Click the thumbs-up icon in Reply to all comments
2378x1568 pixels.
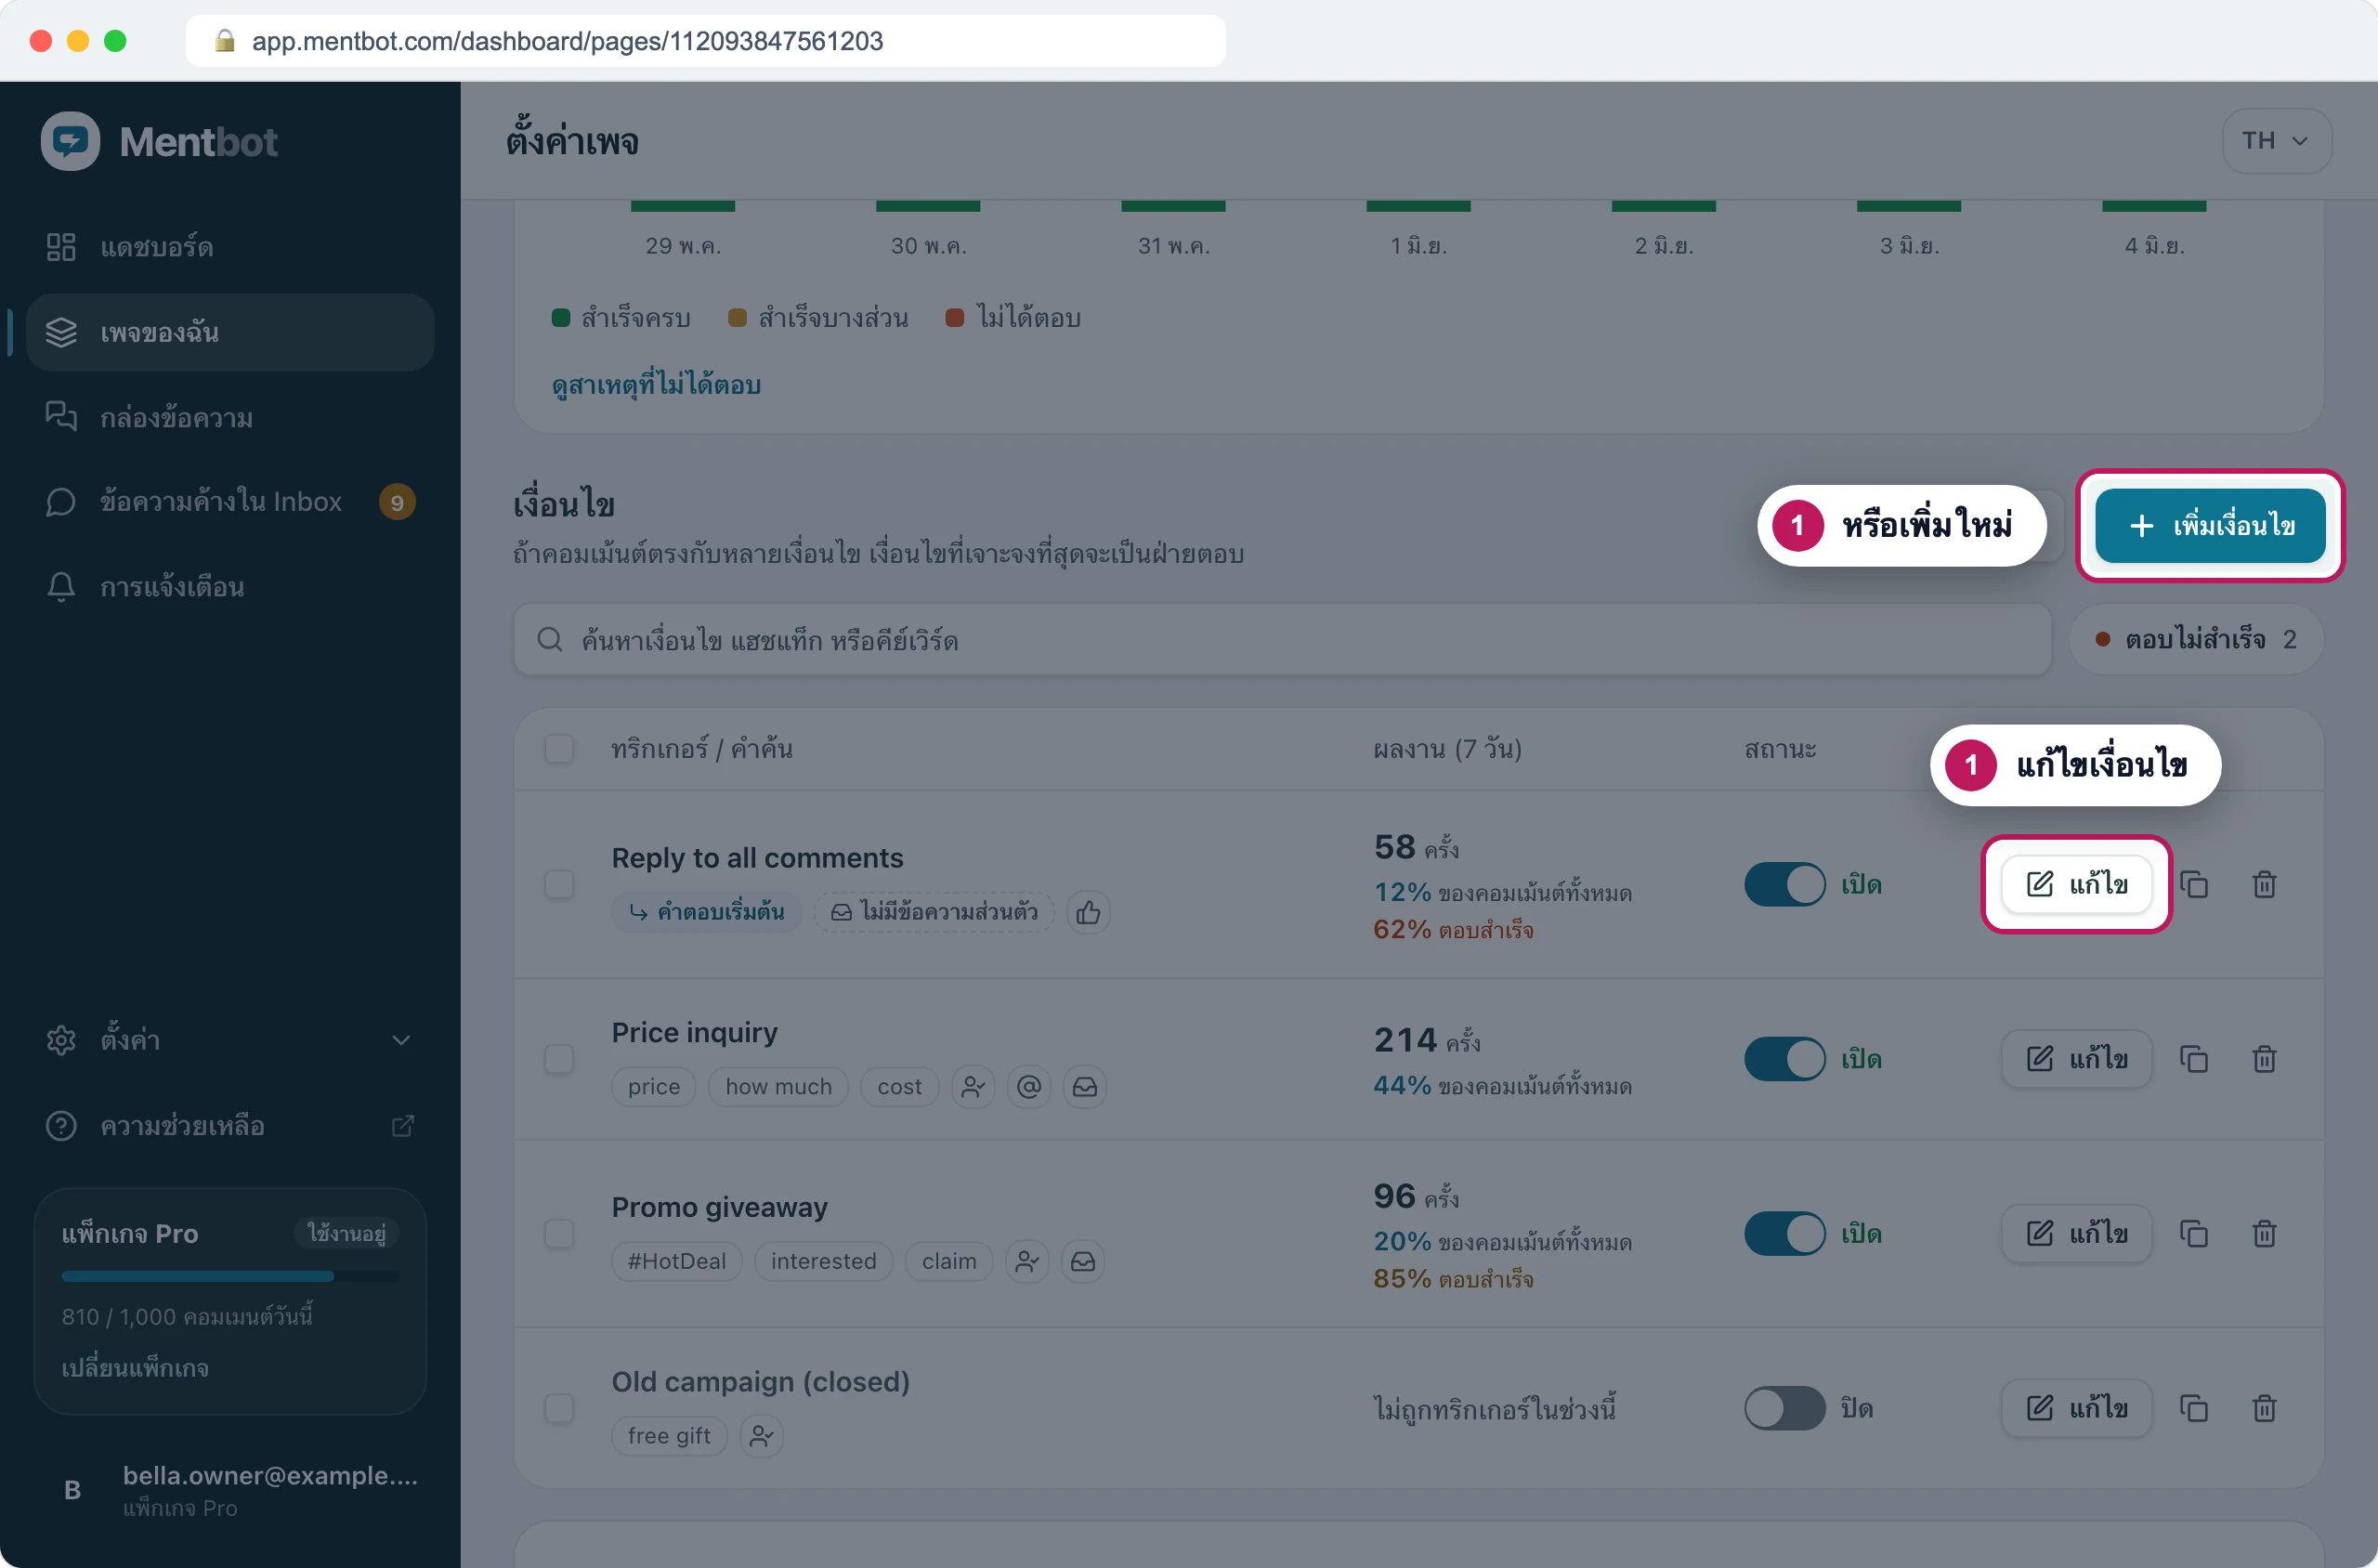click(1088, 912)
